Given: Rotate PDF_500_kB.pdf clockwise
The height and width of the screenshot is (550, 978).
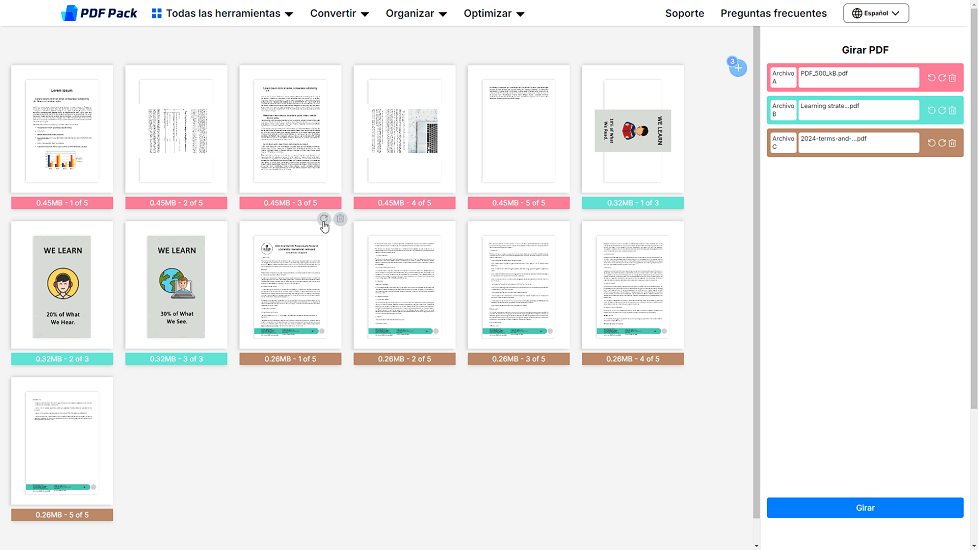Looking at the screenshot, I should (x=942, y=78).
